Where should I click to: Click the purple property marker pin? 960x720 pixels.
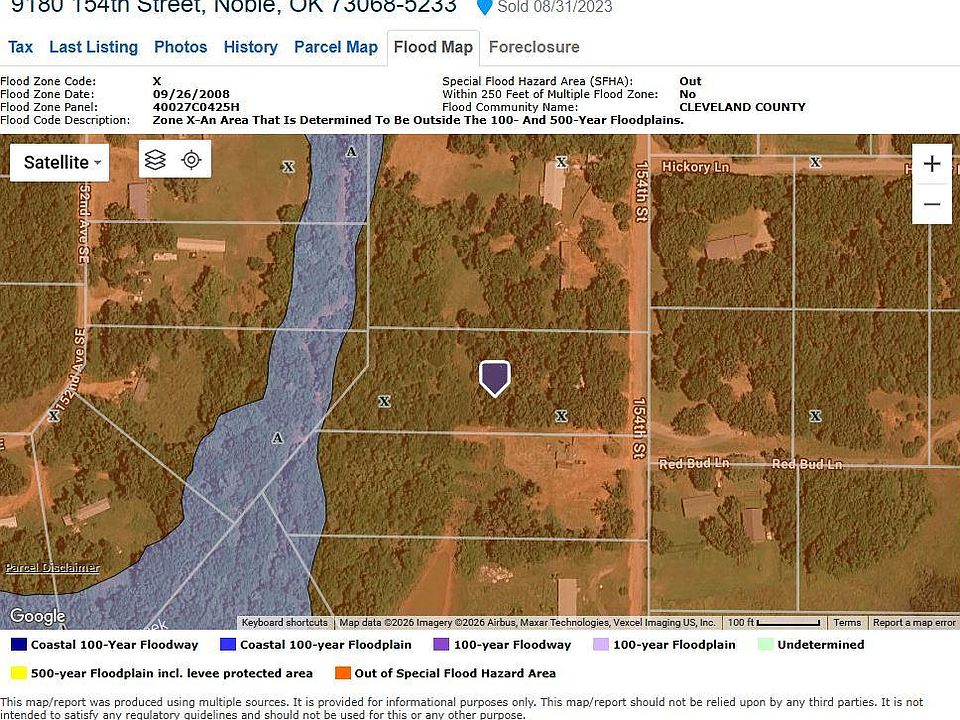pos(495,378)
